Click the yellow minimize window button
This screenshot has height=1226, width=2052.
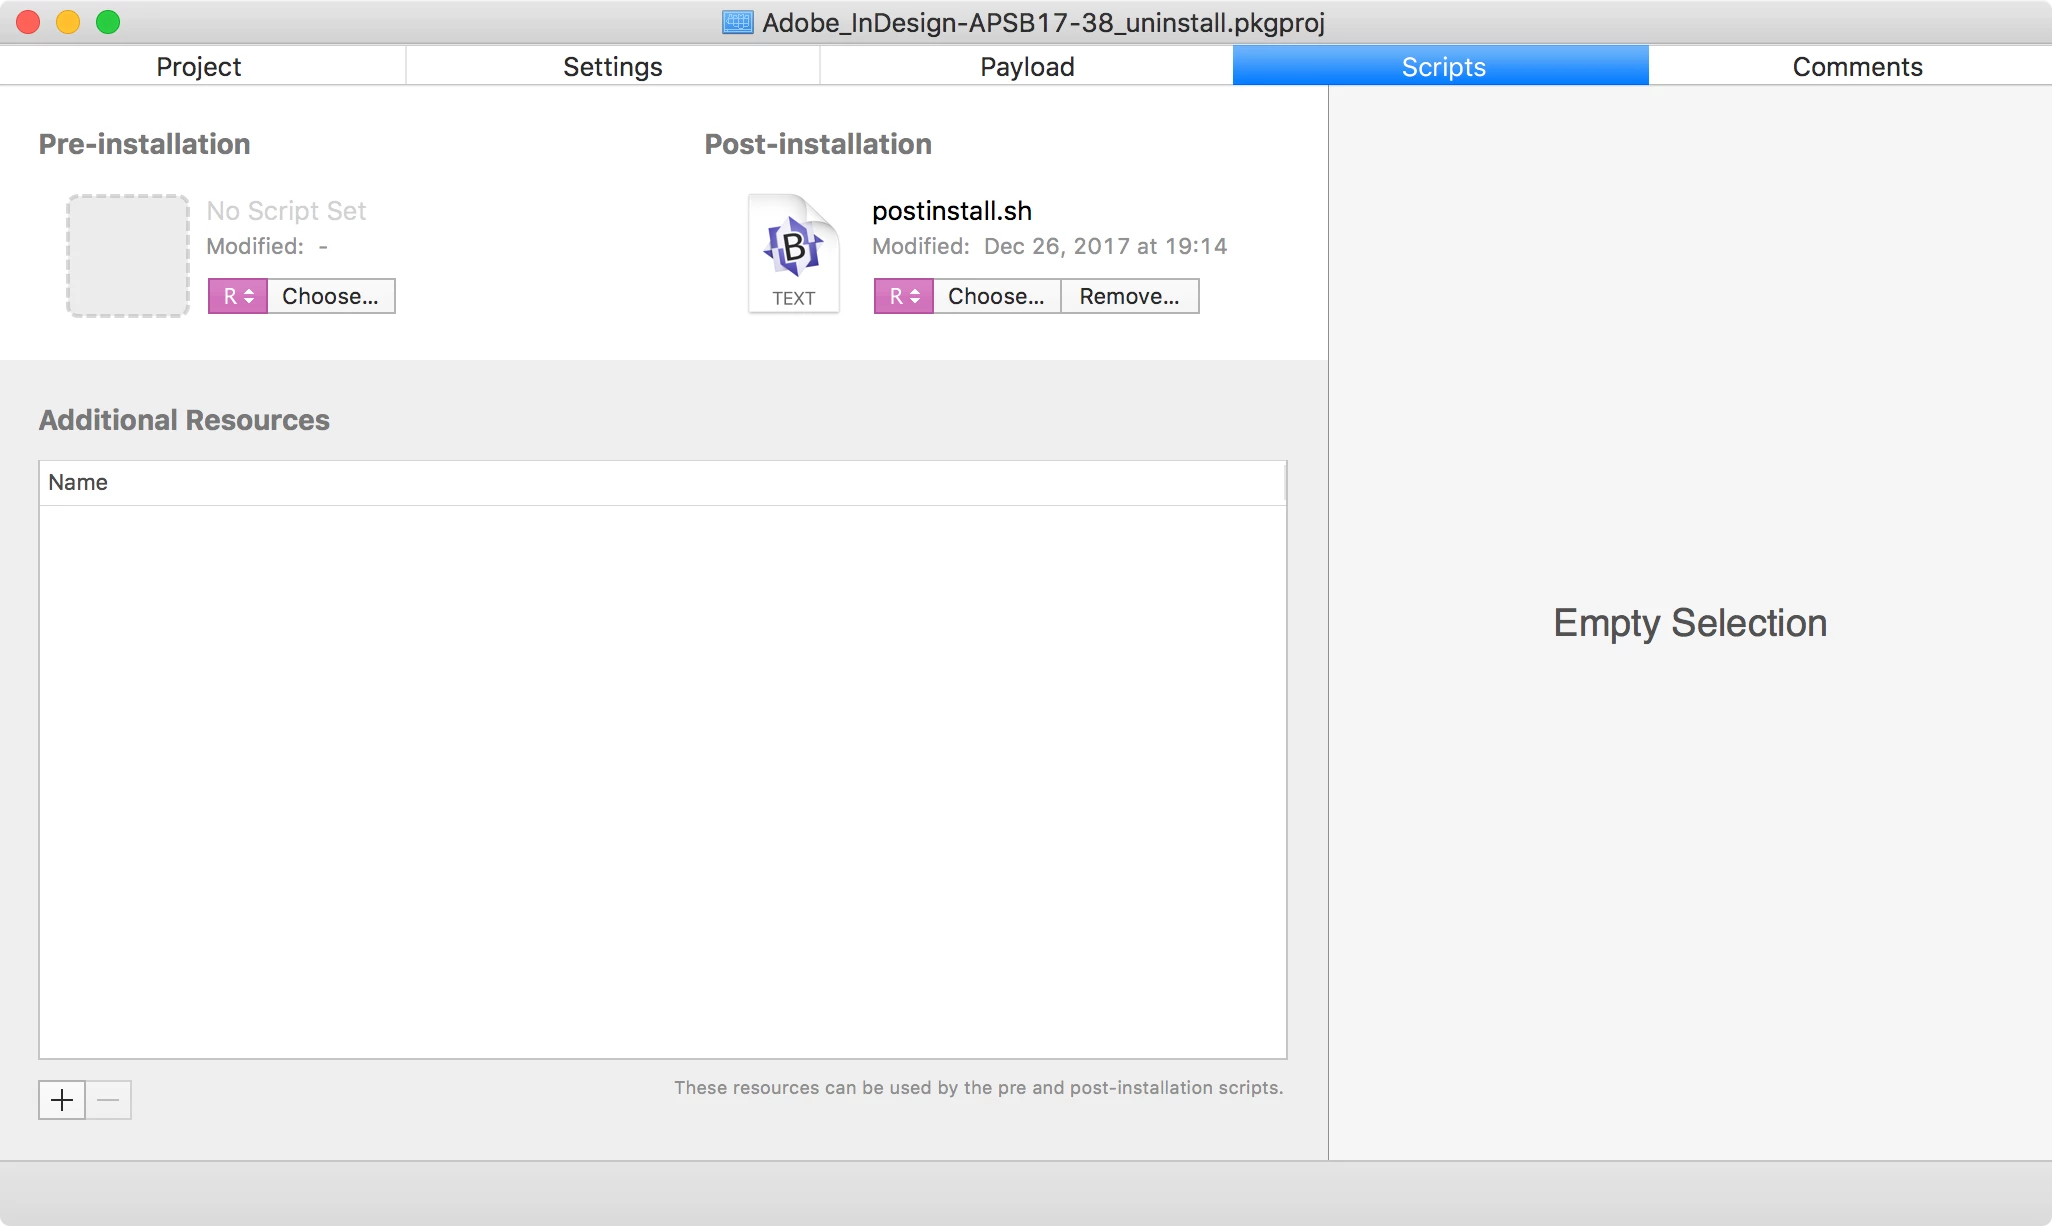tap(68, 22)
